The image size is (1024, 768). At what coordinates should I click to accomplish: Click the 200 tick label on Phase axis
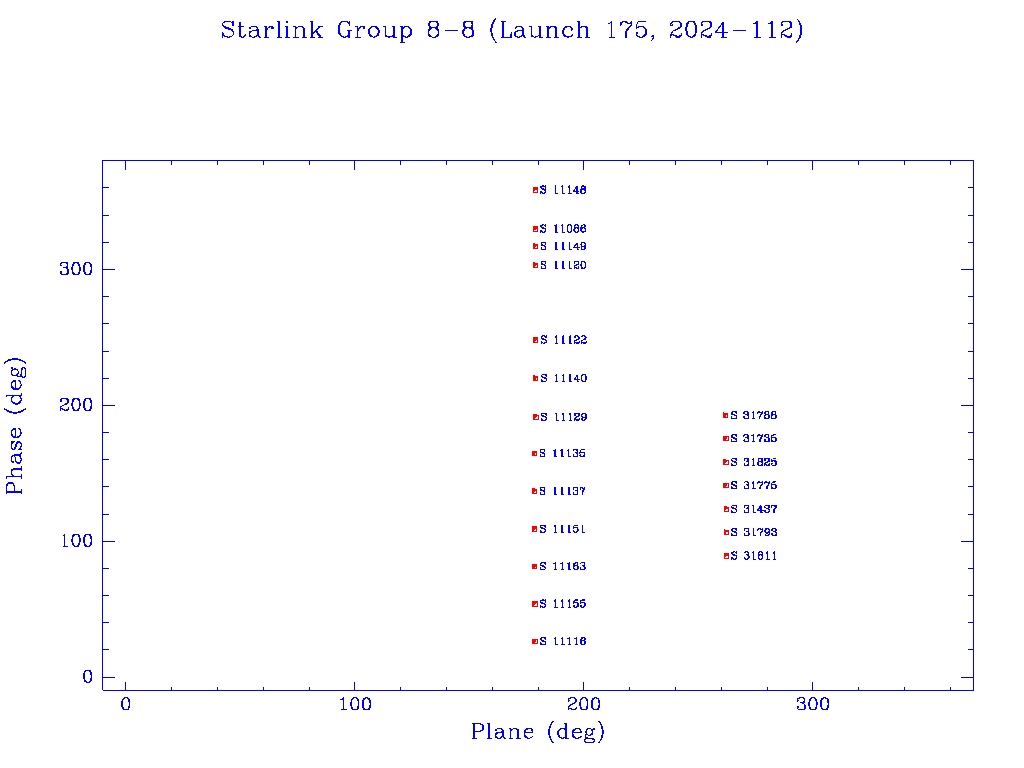[x=76, y=405]
